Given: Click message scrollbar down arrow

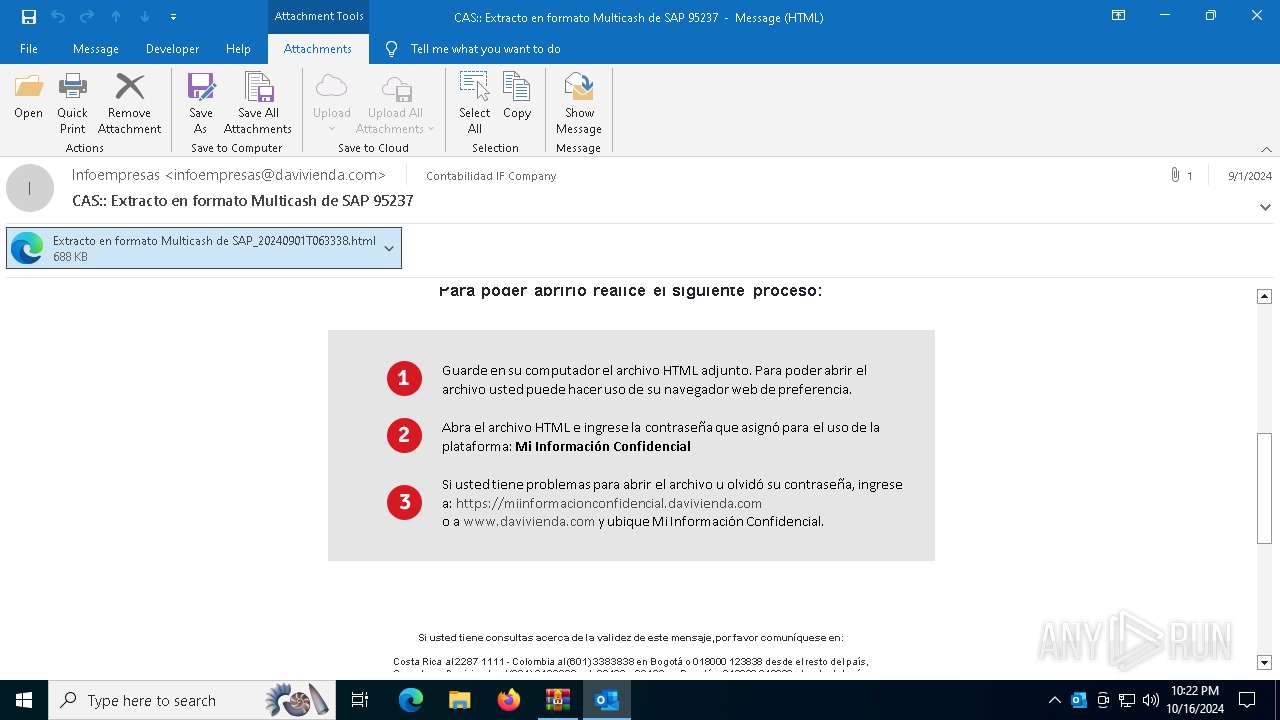Looking at the screenshot, I should pyautogui.click(x=1264, y=662).
